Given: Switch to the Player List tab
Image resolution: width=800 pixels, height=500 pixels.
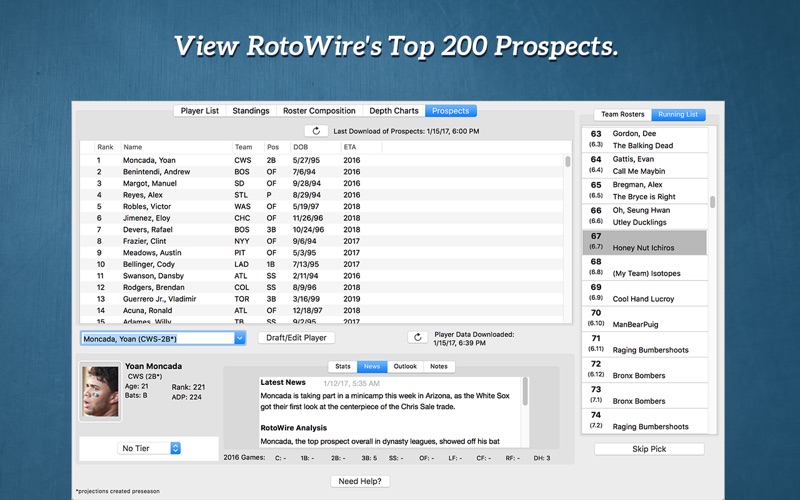Looking at the screenshot, I should [x=199, y=111].
